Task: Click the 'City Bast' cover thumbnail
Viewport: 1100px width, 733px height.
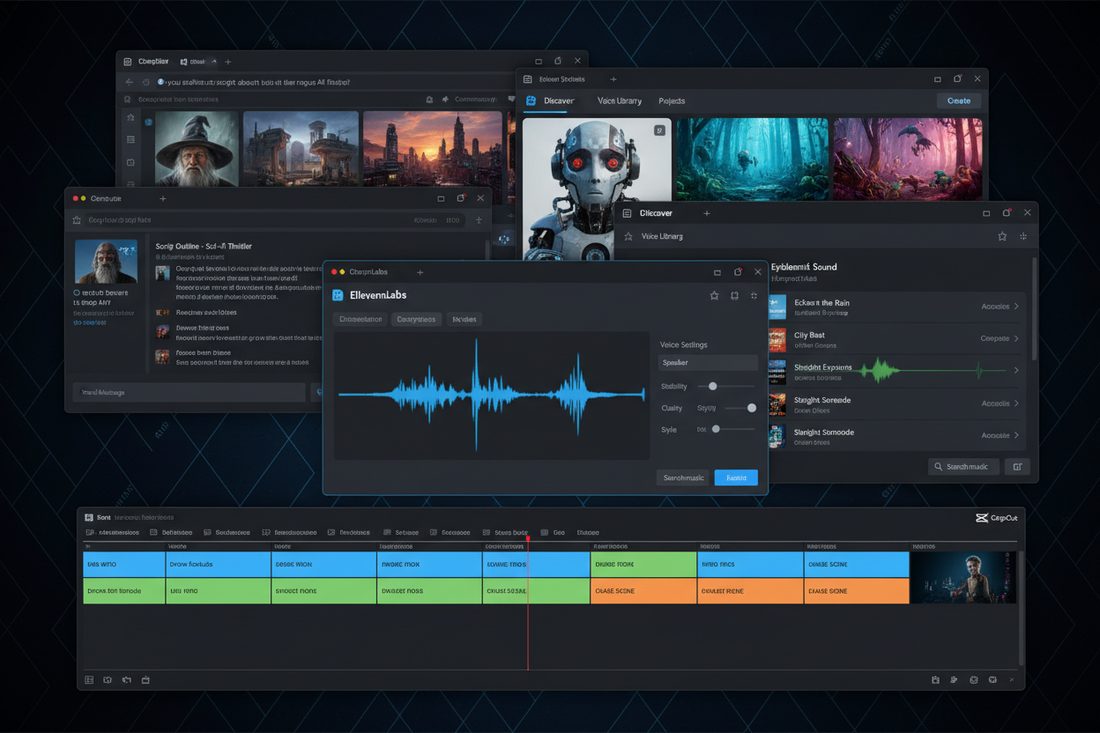Action: (777, 340)
